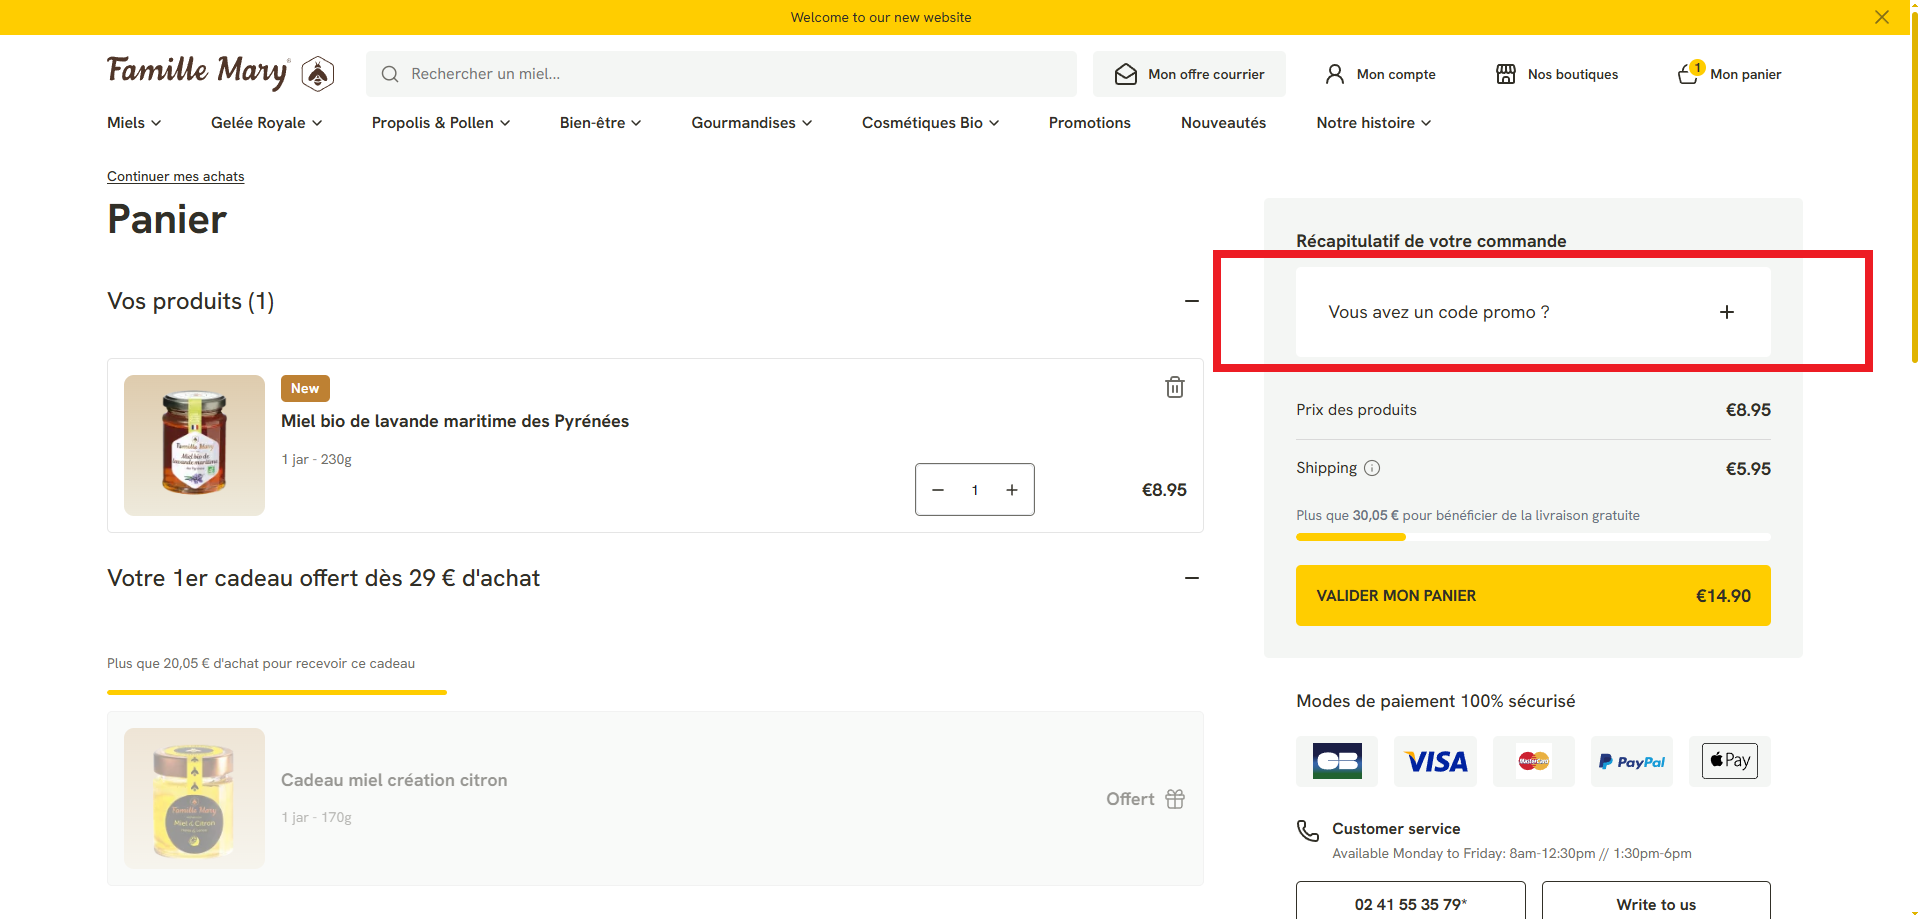
Task: Click the 'Récapitulatif de votre commande' heading
Action: pyautogui.click(x=1431, y=241)
